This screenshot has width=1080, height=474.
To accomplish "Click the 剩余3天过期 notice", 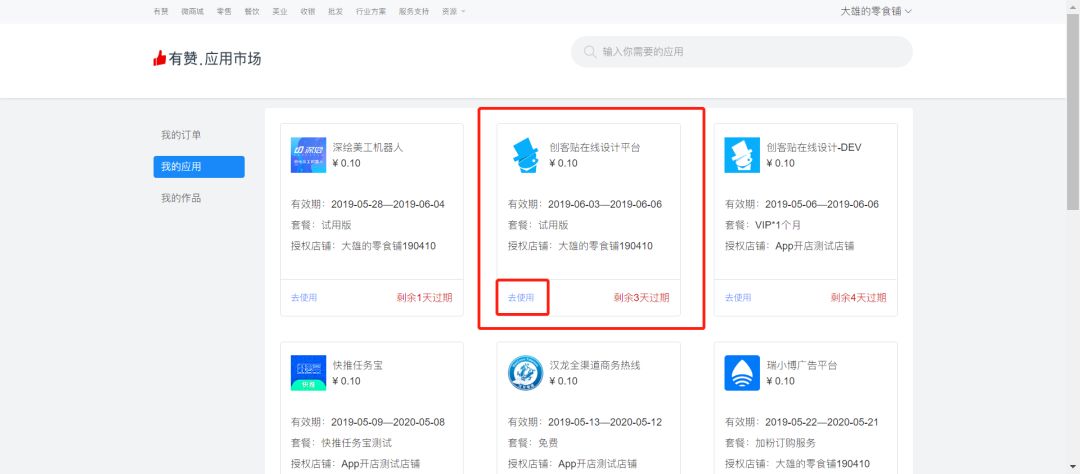I will (x=641, y=298).
